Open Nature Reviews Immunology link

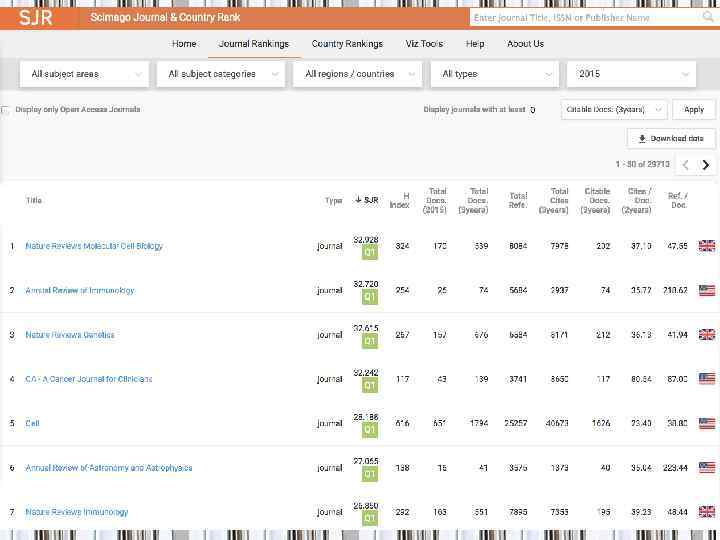[77, 512]
